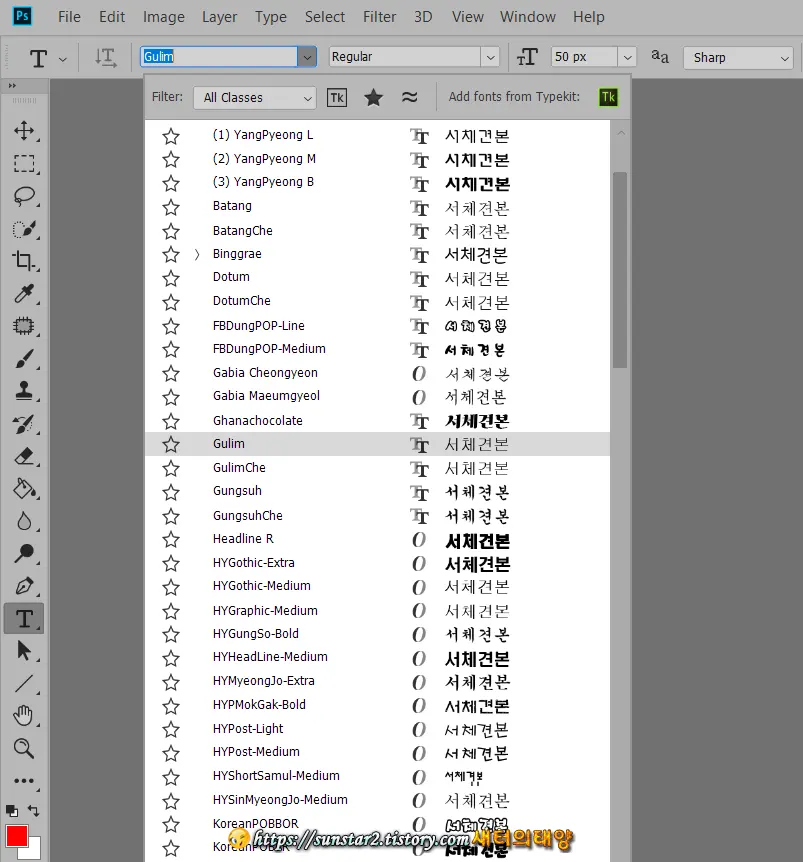Screen dimensions: 803x862
Task: Open the Type menu
Action: pos(270,17)
